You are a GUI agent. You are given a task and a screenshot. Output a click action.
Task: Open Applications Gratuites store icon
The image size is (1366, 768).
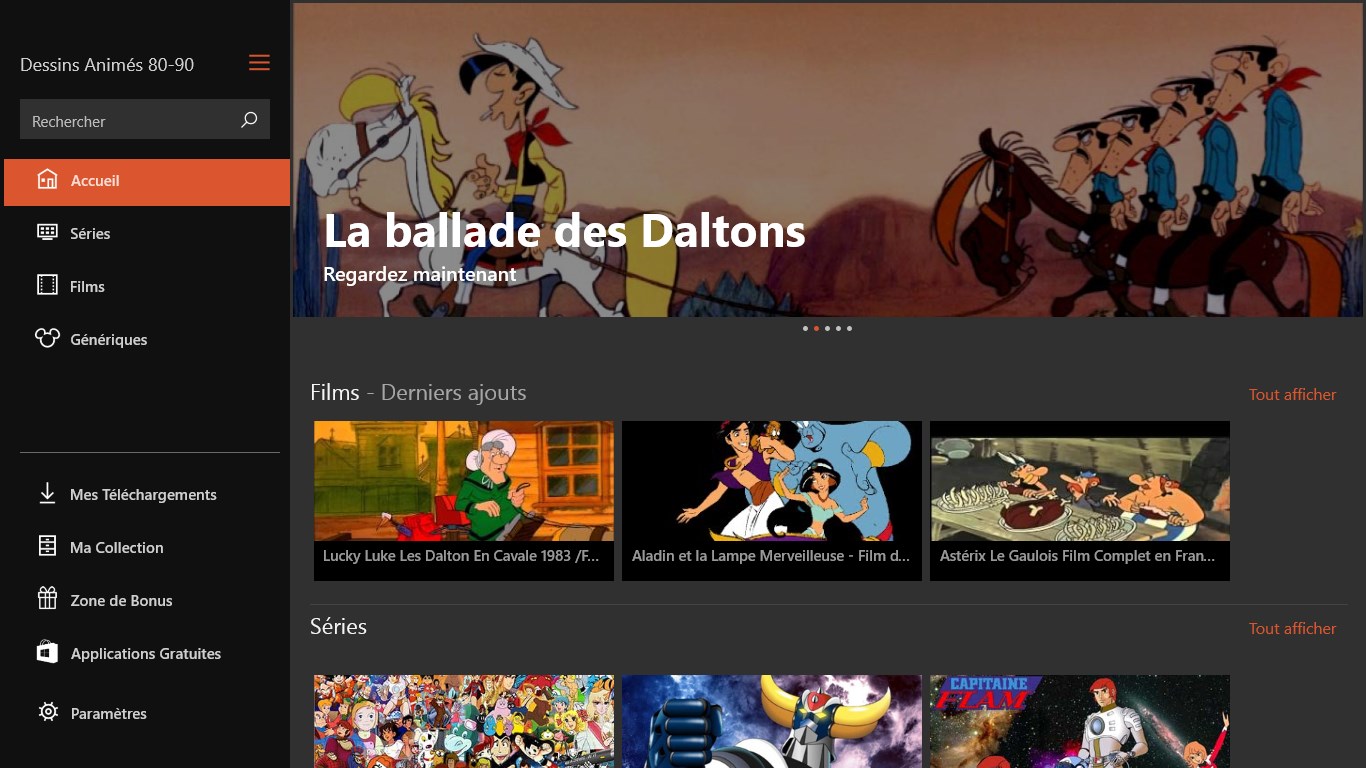[47, 652]
